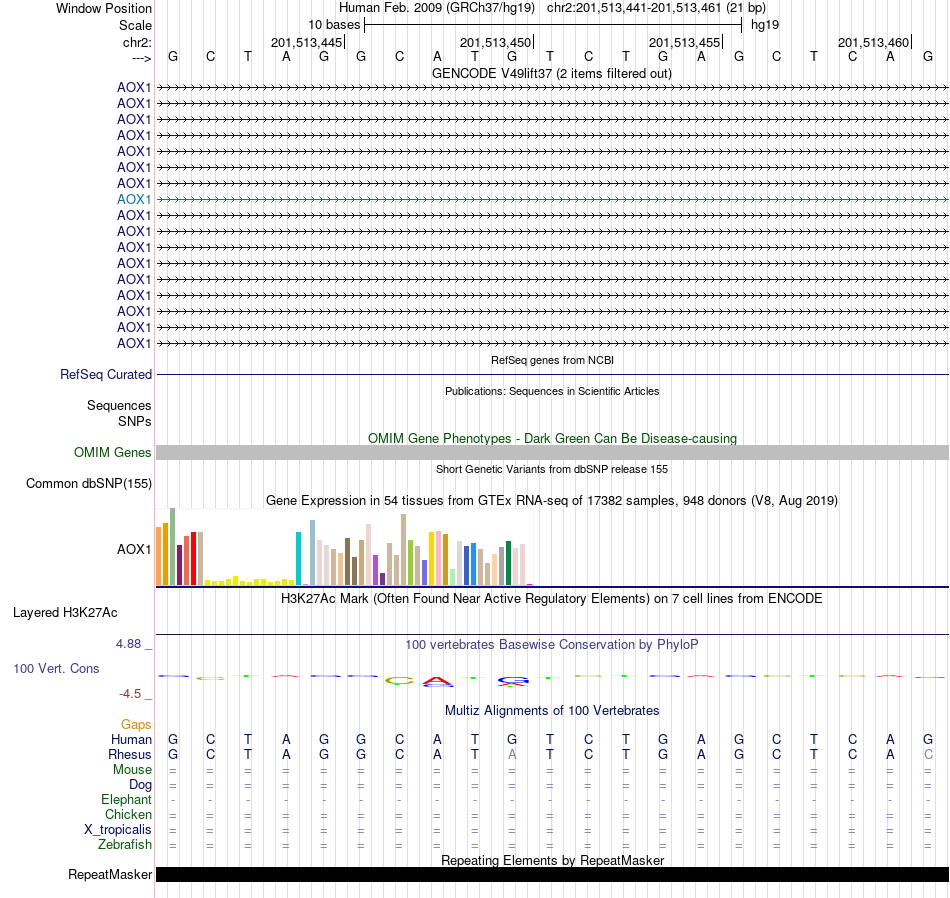Click the turquoise bar in the GTEx expression chart

(298, 558)
